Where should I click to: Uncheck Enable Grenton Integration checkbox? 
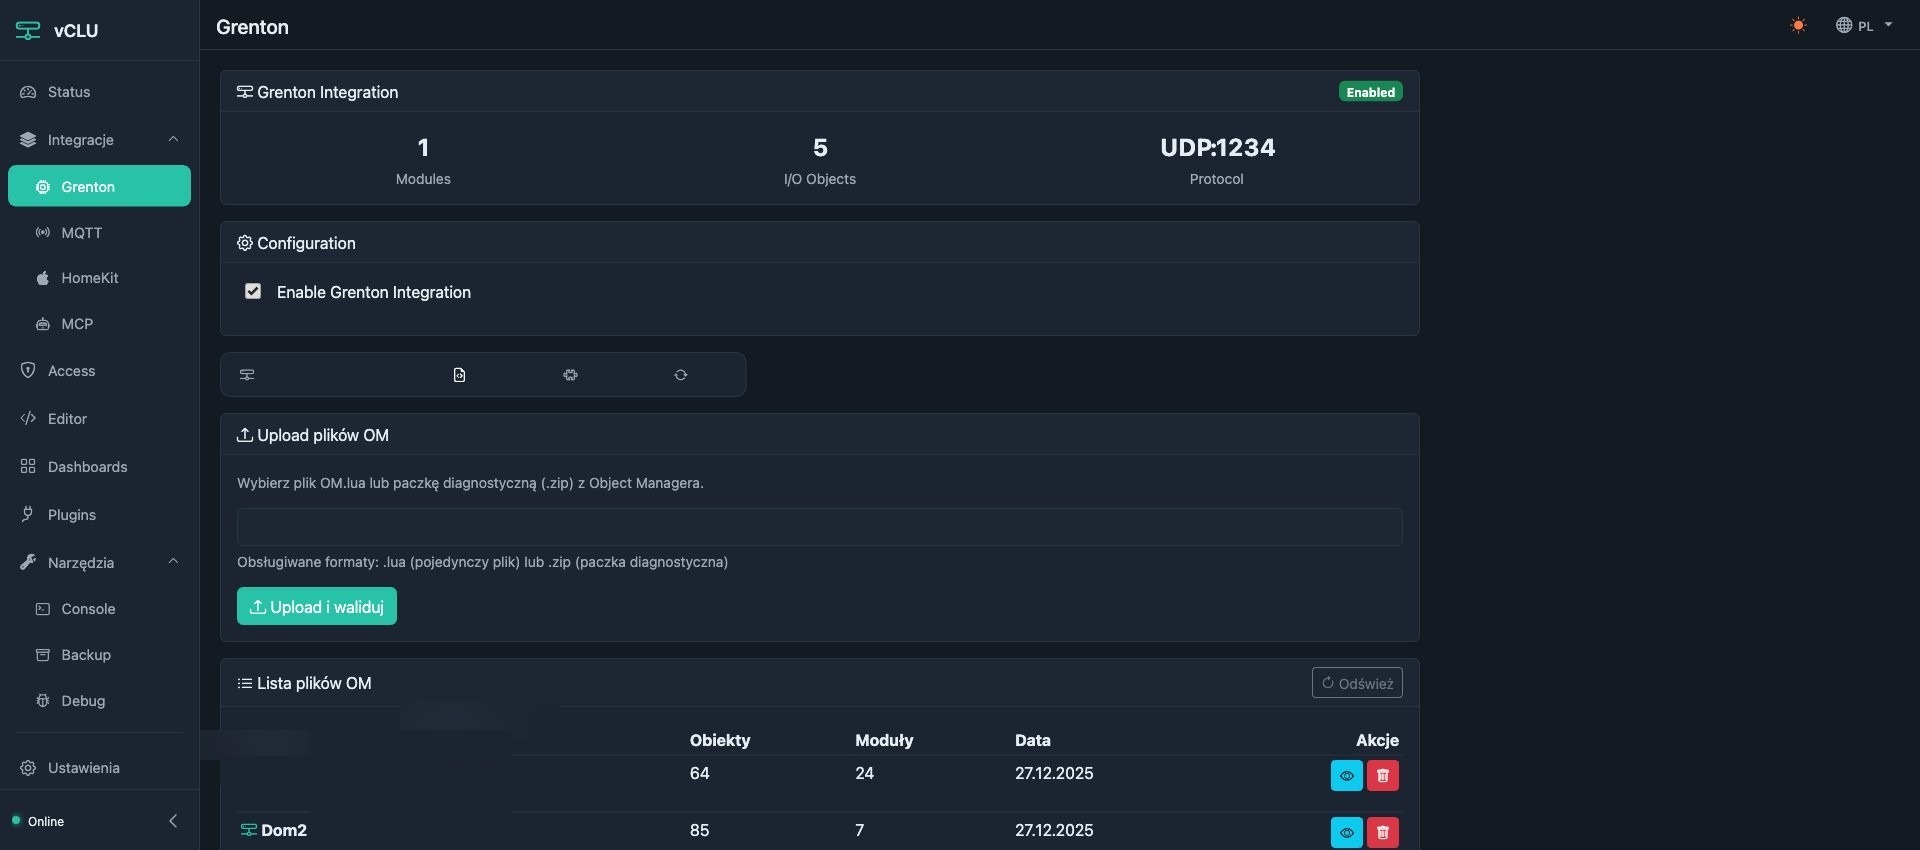click(253, 291)
